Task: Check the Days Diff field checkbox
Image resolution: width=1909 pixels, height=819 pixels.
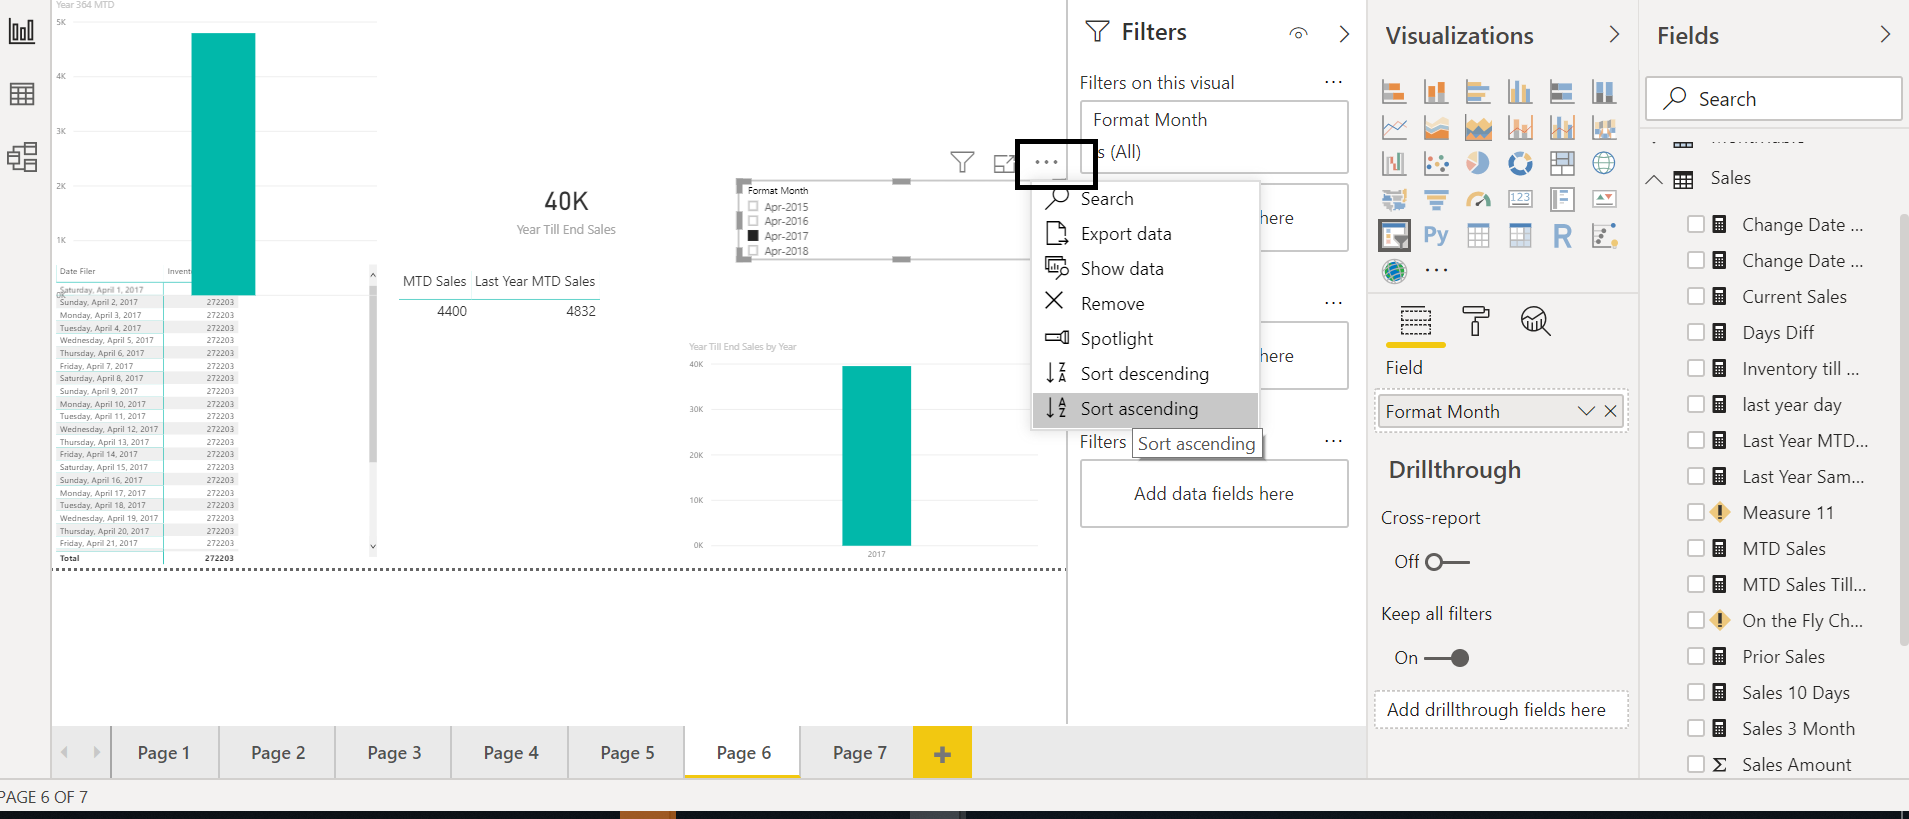Action: click(x=1696, y=332)
